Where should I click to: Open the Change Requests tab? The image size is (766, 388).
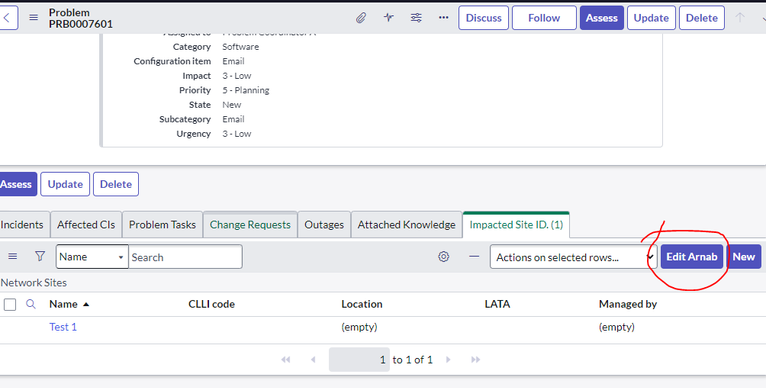250,225
